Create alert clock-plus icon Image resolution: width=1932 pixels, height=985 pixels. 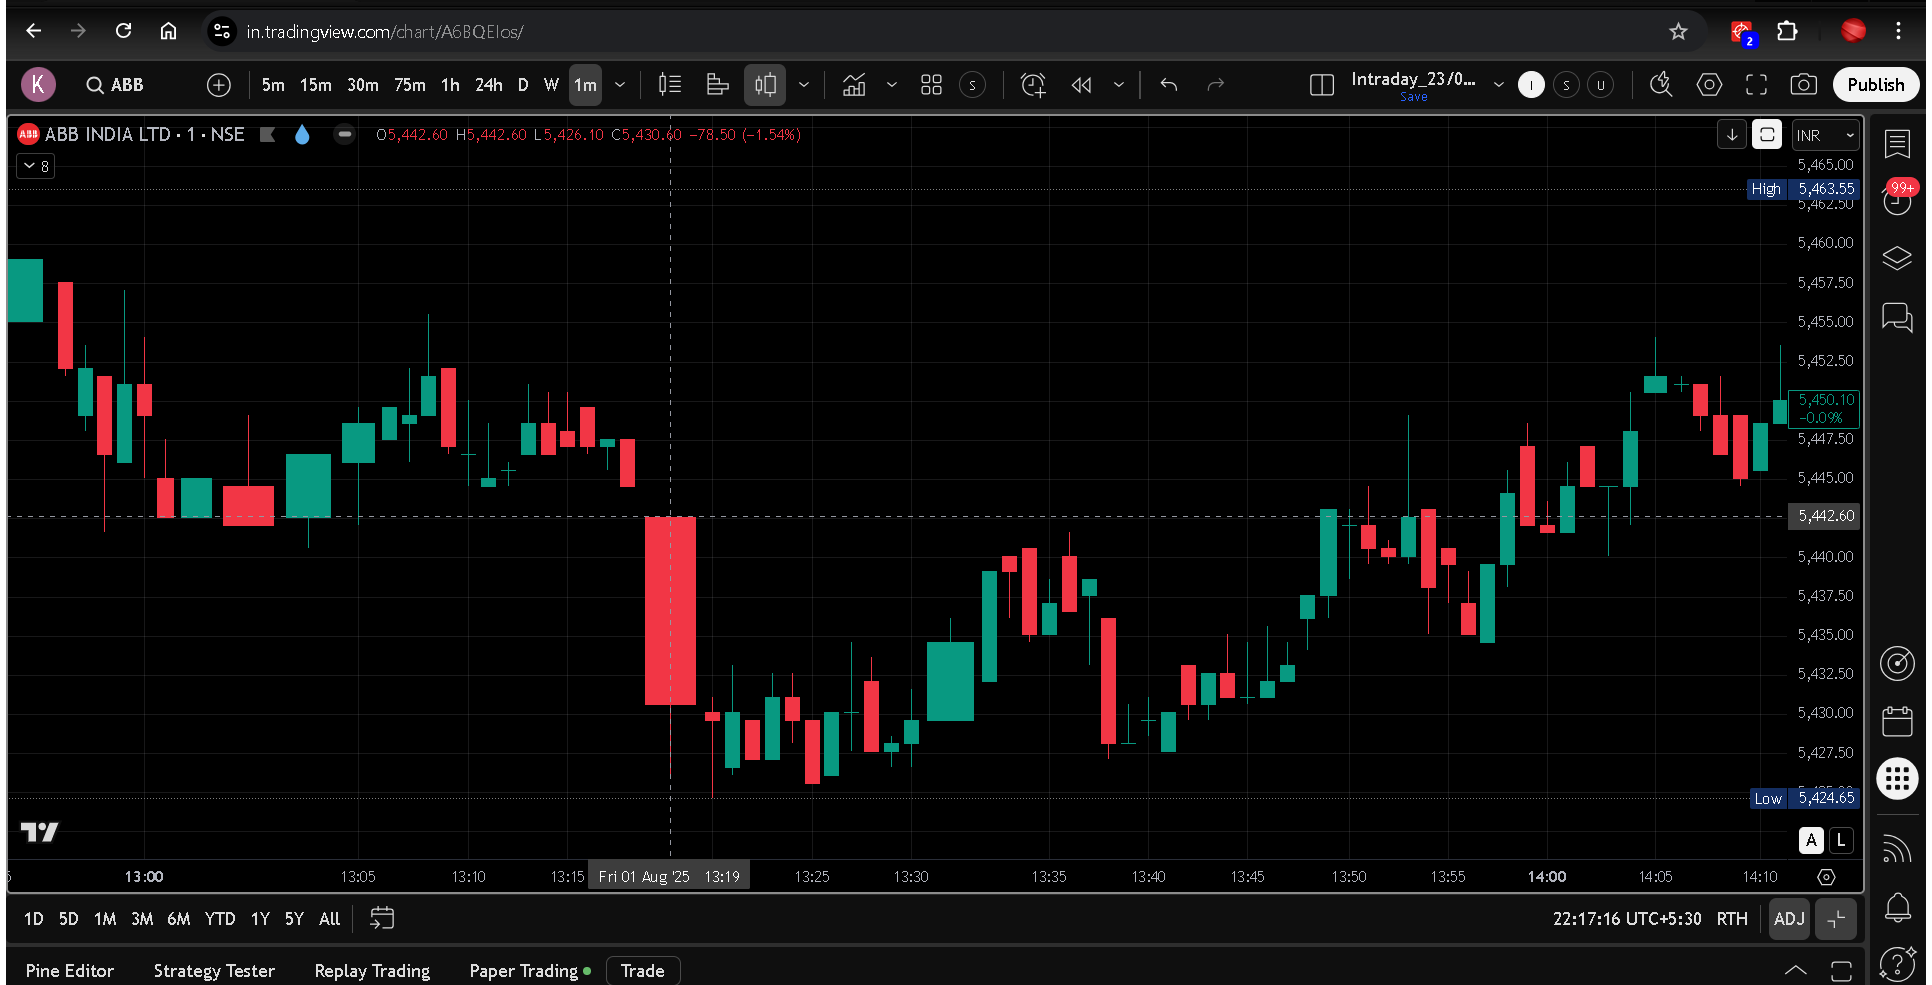click(x=1033, y=85)
